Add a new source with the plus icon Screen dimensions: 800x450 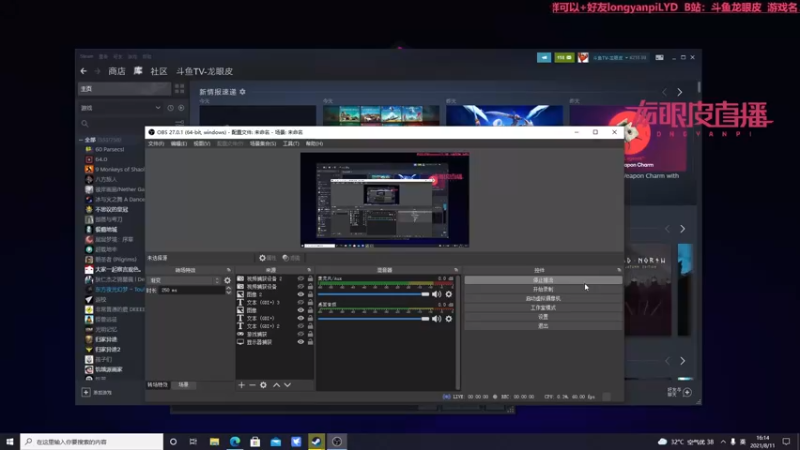(x=241, y=385)
